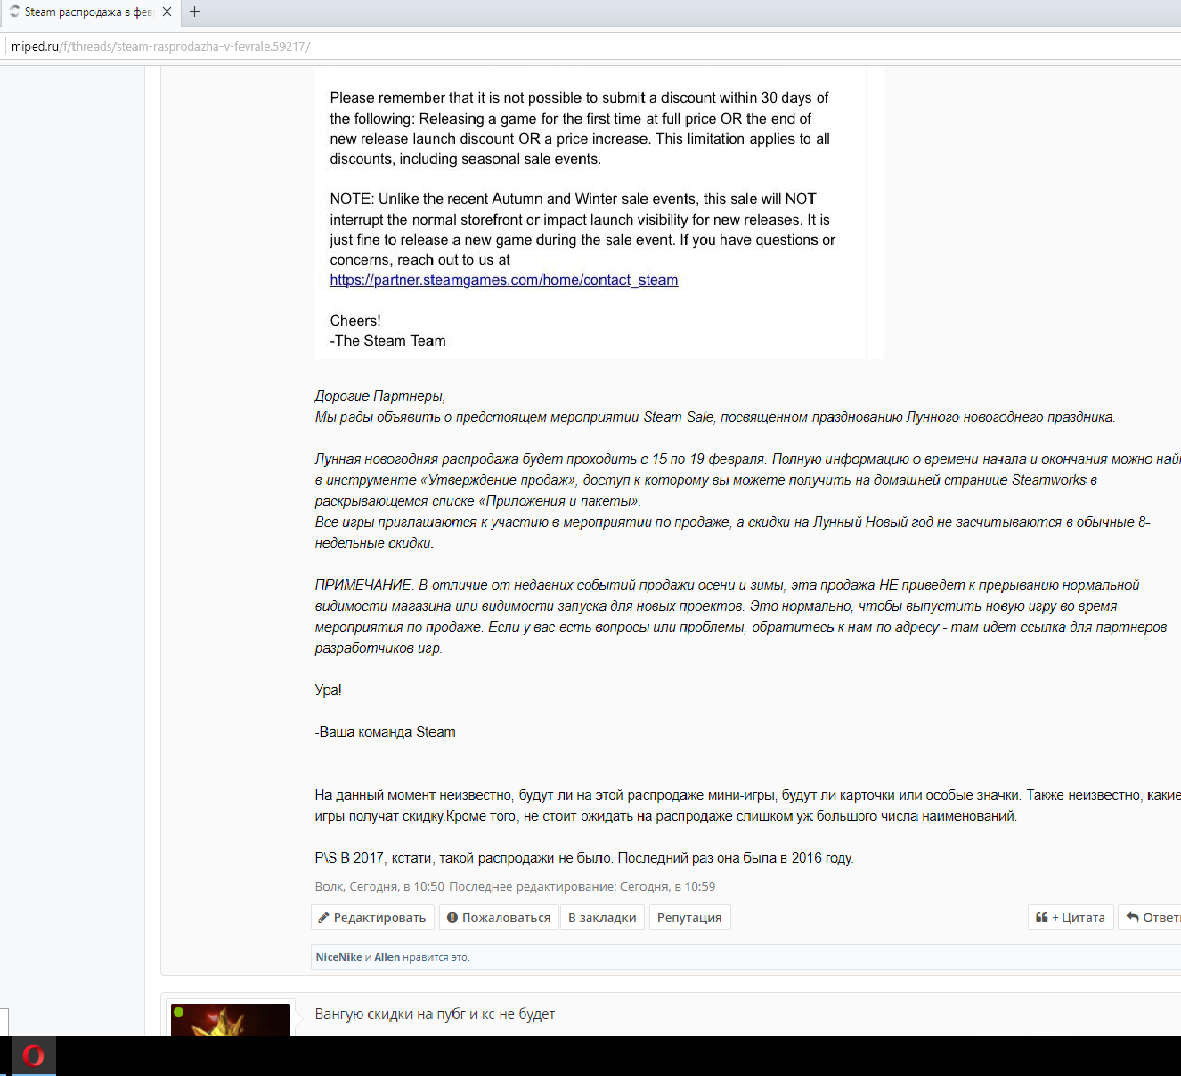The width and height of the screenshot is (1181, 1076).
Task: Open partner.steamgames.com contact_steam link
Action: click(503, 280)
